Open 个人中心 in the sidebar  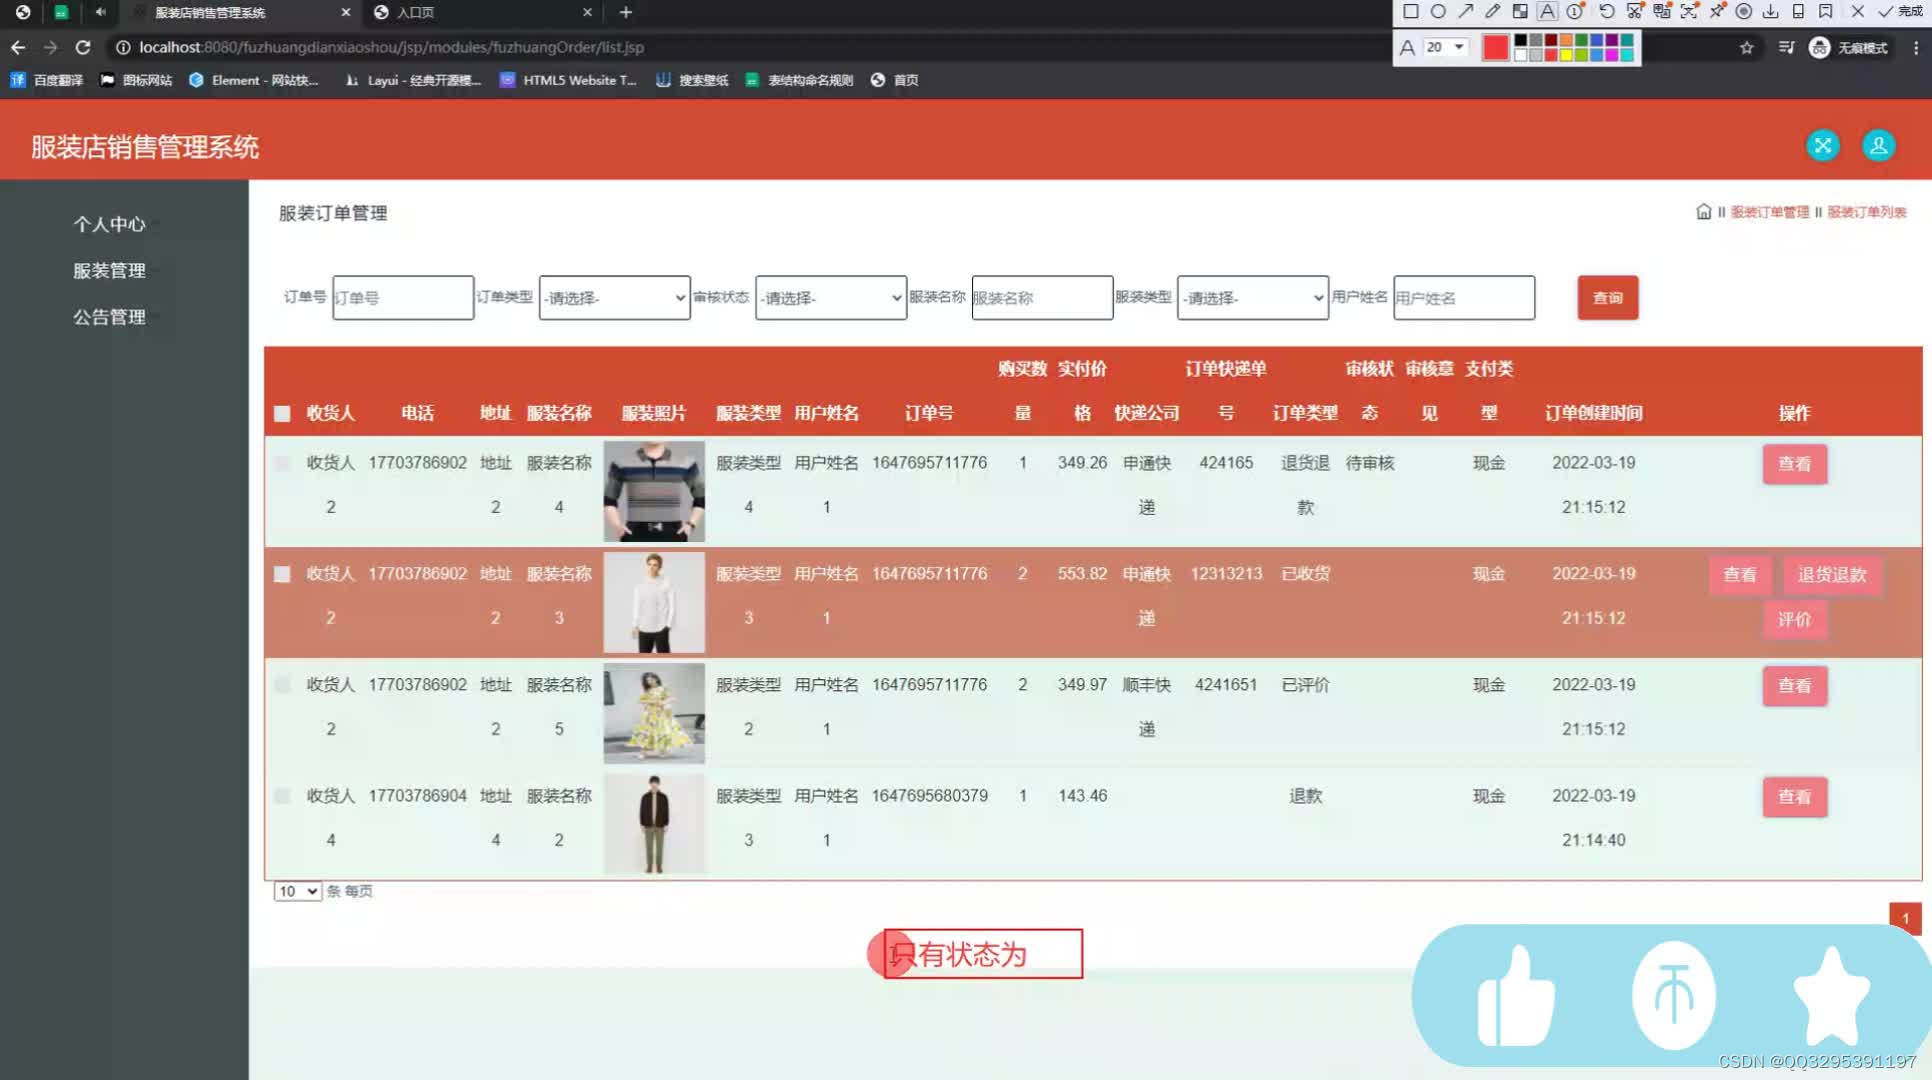point(109,224)
